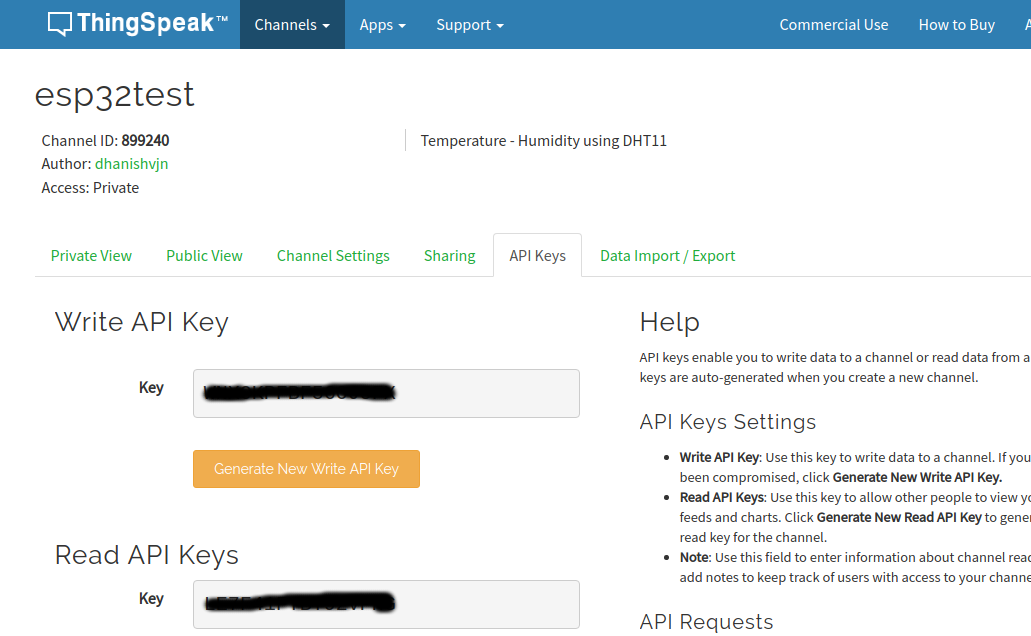This screenshot has width=1031, height=636.
Task: Open the Channel Settings tab
Action: click(x=333, y=255)
